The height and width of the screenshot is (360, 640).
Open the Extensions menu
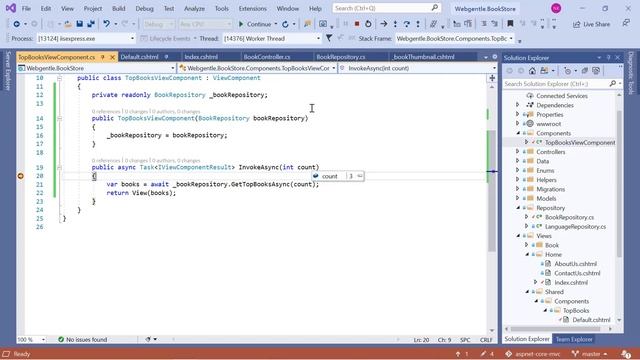(252, 8)
